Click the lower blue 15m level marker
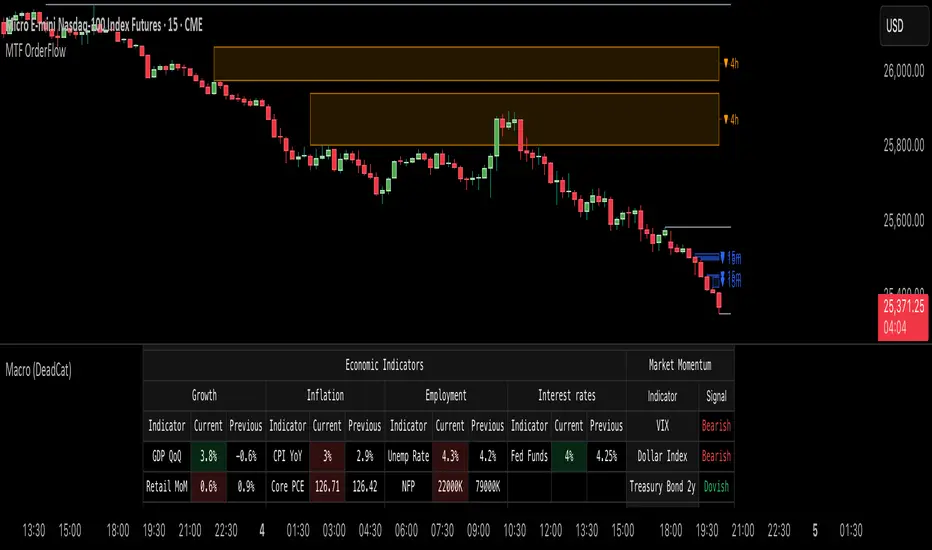932x550 pixels. 734,281
